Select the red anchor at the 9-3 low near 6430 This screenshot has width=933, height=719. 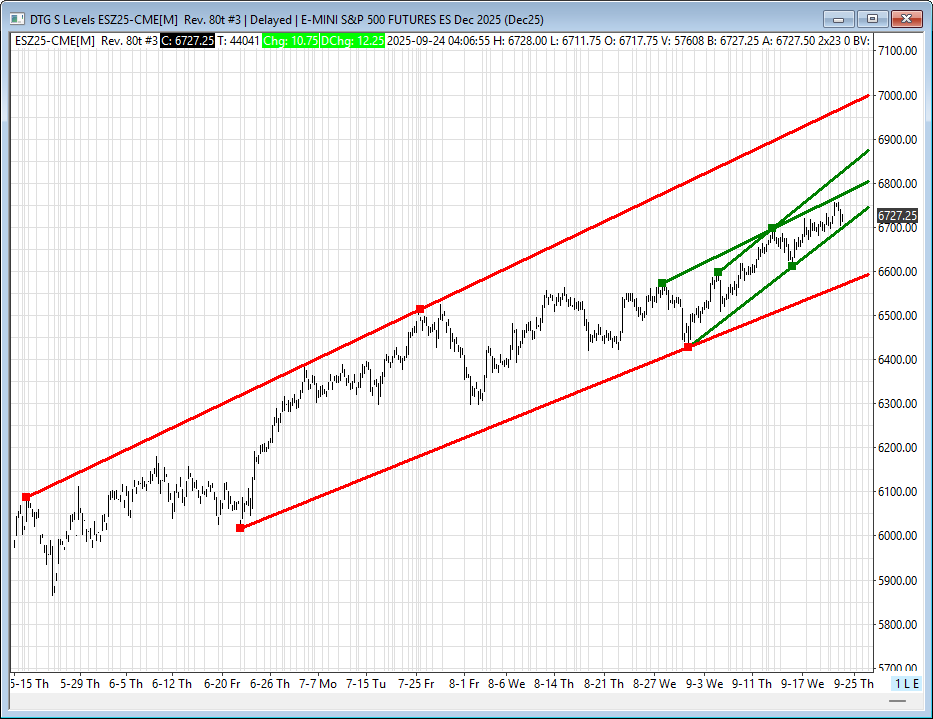[688, 347]
